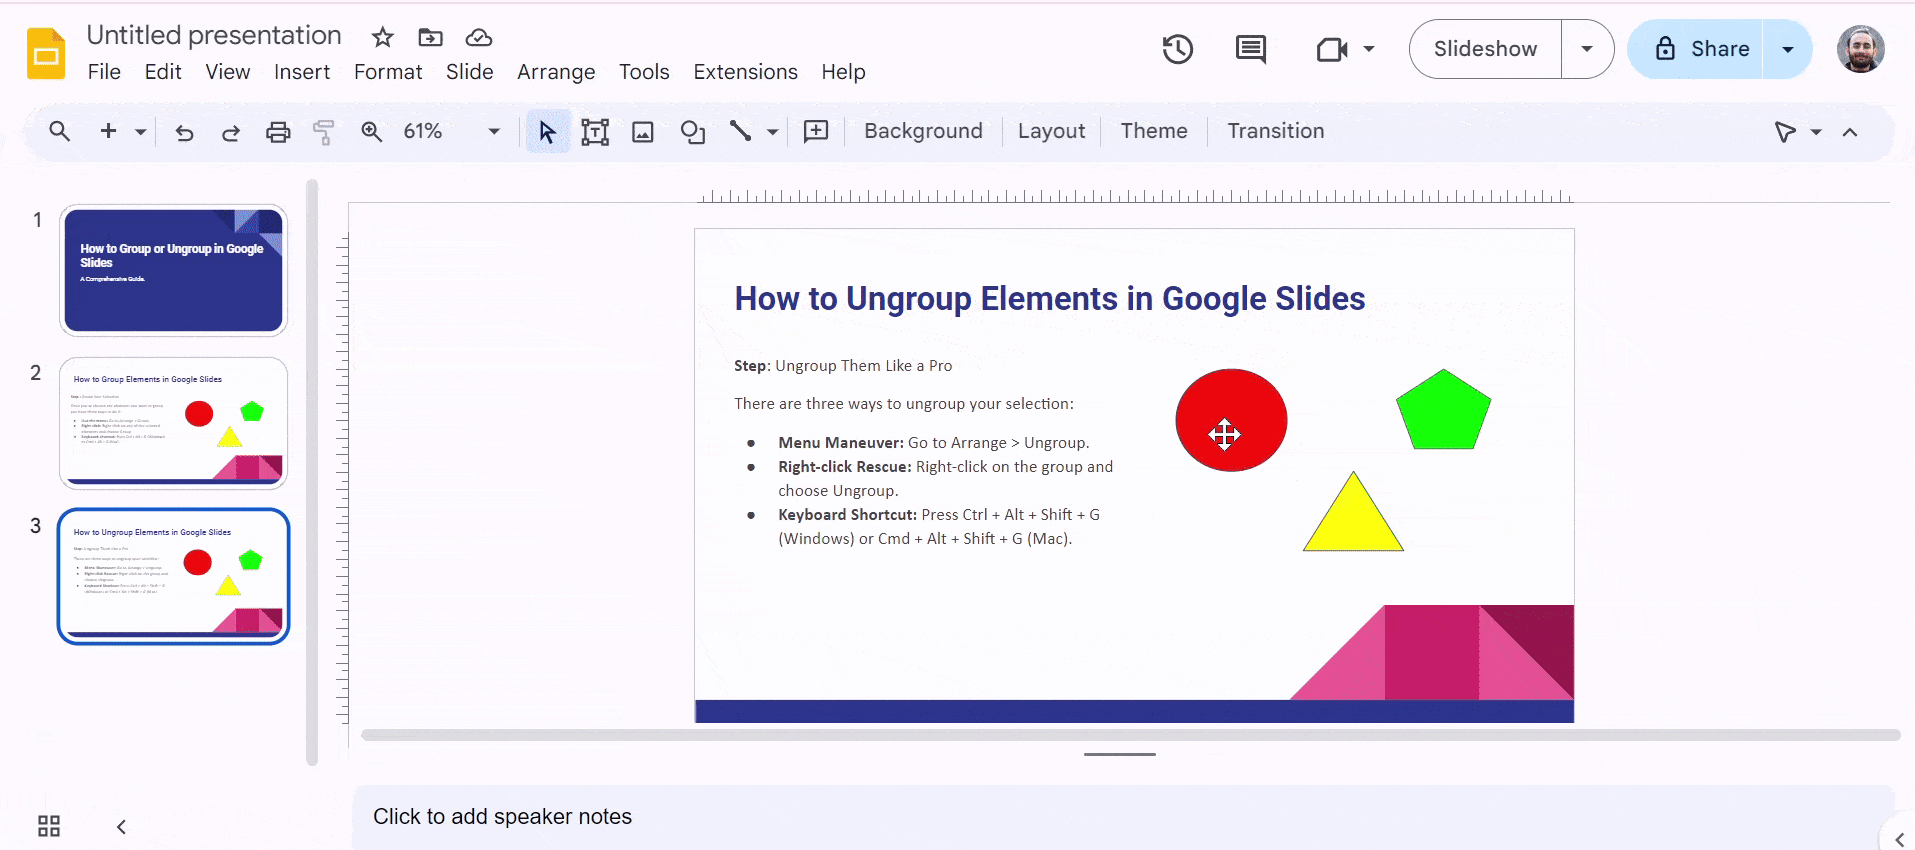Image resolution: width=1915 pixels, height=850 pixels.
Task: Hide the toolbar menus with chevron
Action: 1850,132
